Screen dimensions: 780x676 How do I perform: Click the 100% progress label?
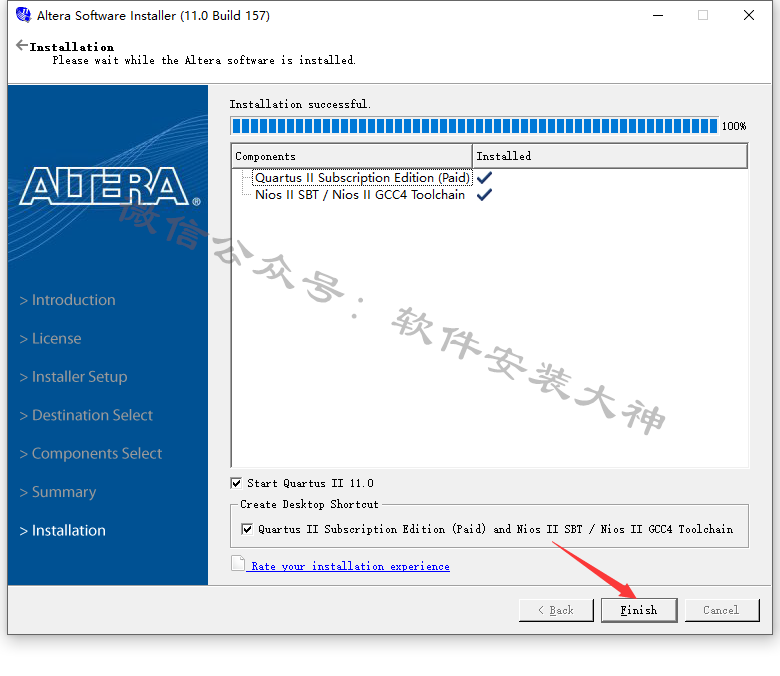tap(734, 126)
